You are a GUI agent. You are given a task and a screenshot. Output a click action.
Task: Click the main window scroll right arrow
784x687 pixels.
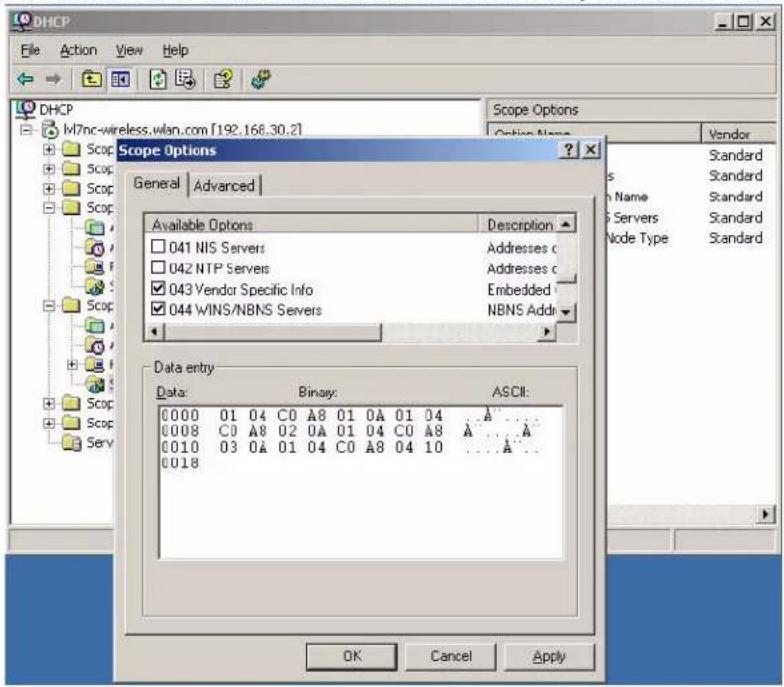pyautogui.click(x=766, y=514)
